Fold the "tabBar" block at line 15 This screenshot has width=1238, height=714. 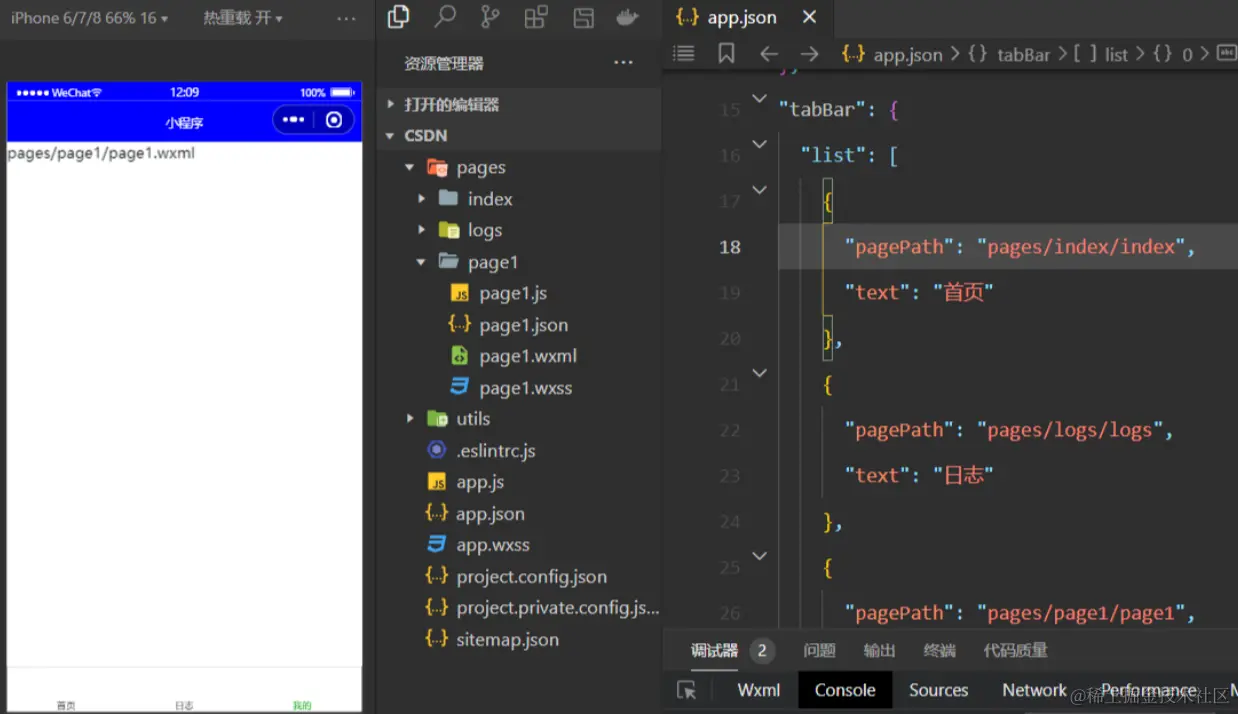[x=759, y=98]
